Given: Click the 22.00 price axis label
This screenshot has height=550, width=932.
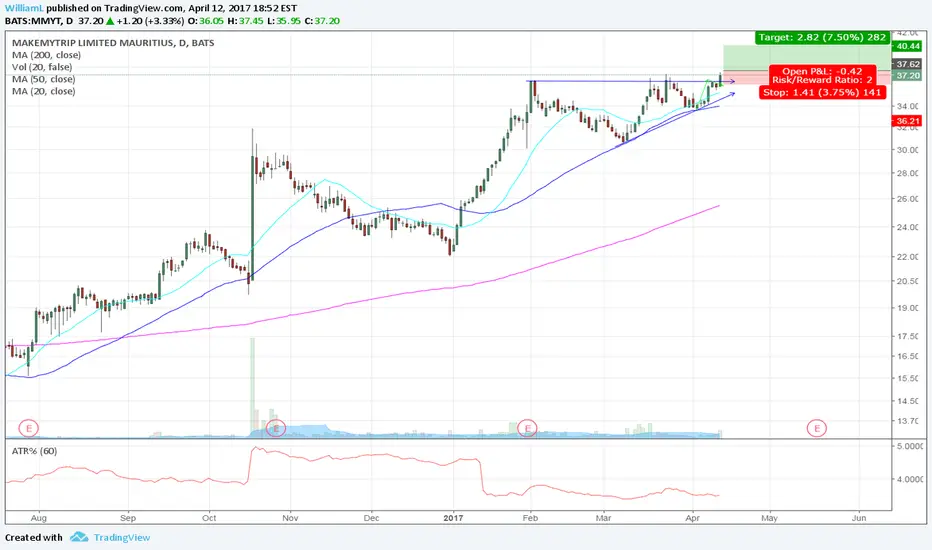Looking at the screenshot, I should tap(908, 257).
